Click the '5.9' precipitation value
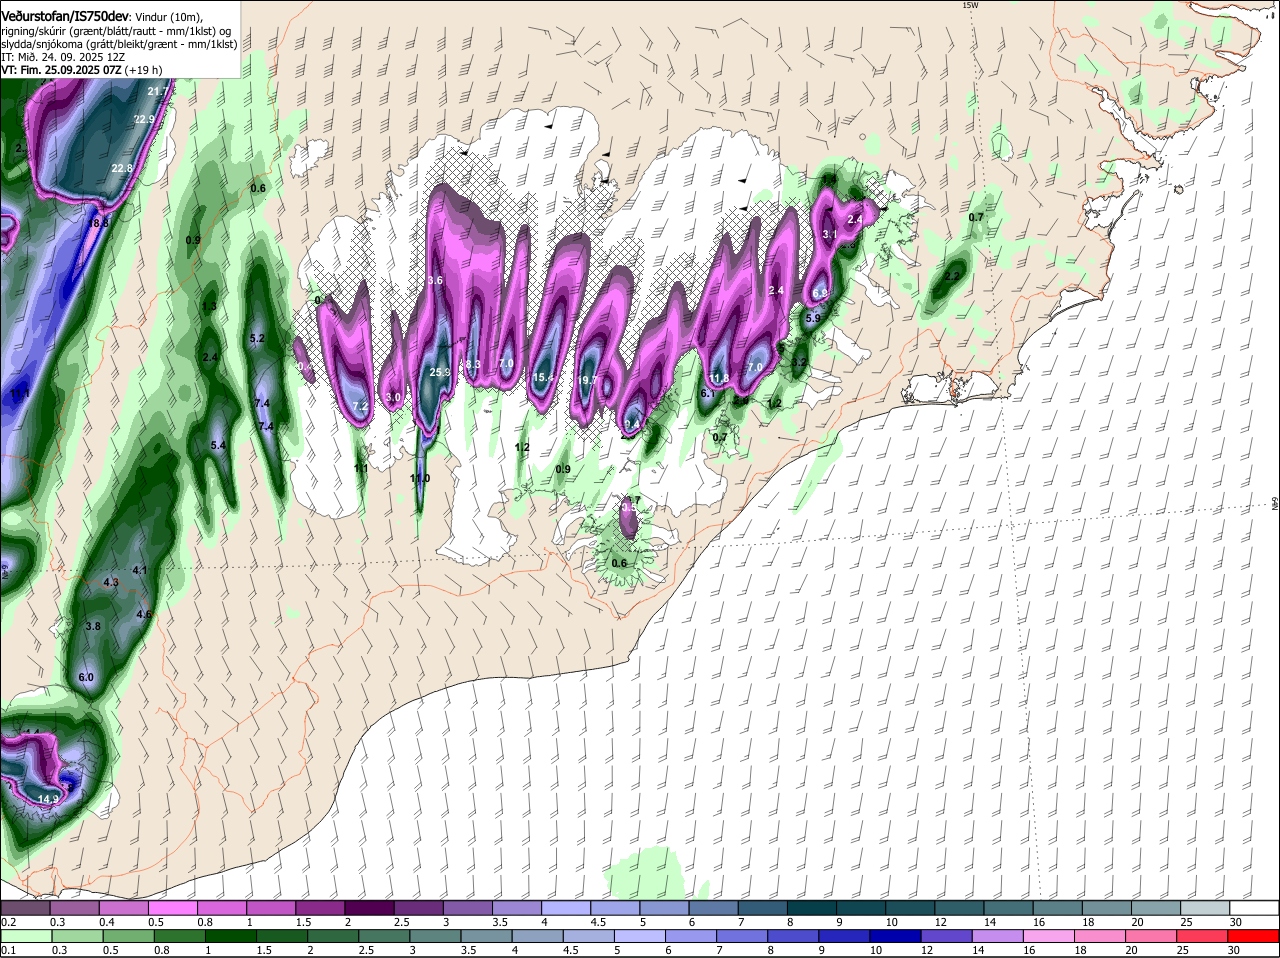The image size is (1280, 958). pos(813,318)
